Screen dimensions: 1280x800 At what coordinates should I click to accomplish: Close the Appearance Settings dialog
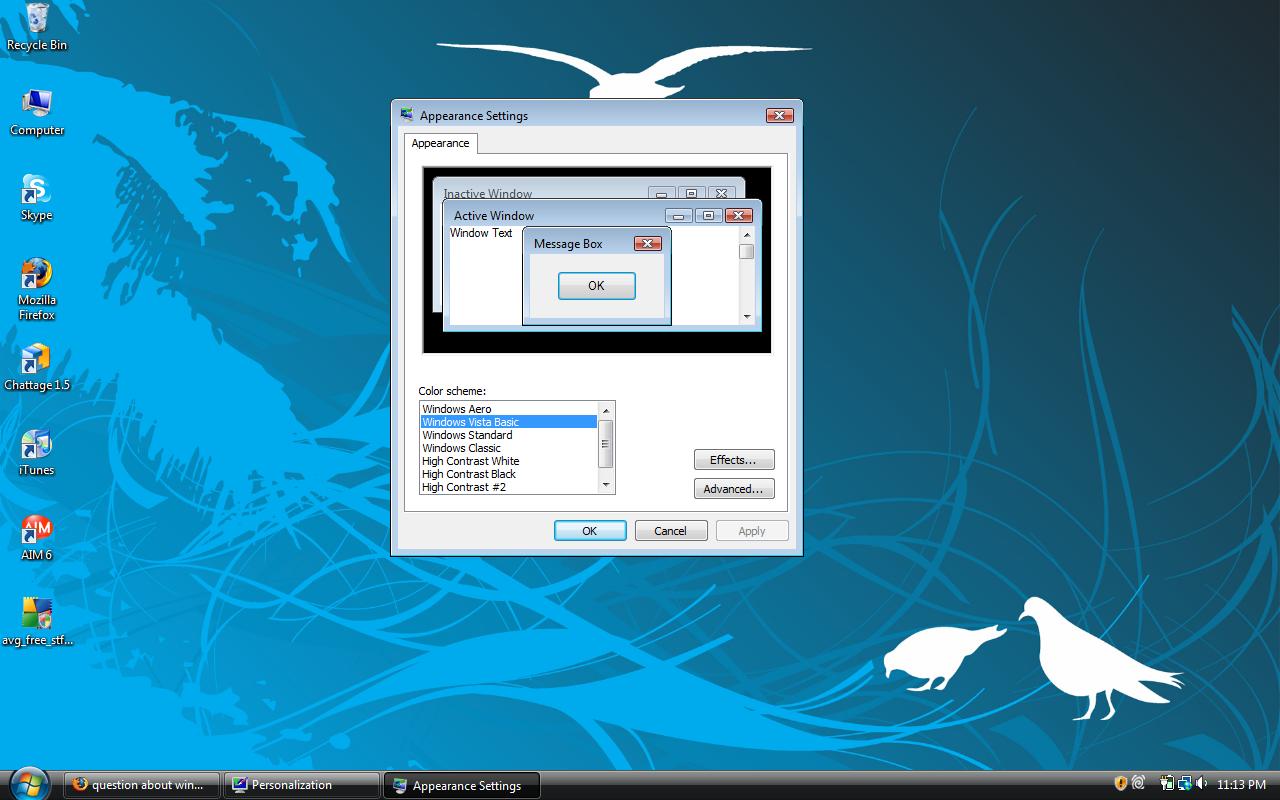(780, 115)
